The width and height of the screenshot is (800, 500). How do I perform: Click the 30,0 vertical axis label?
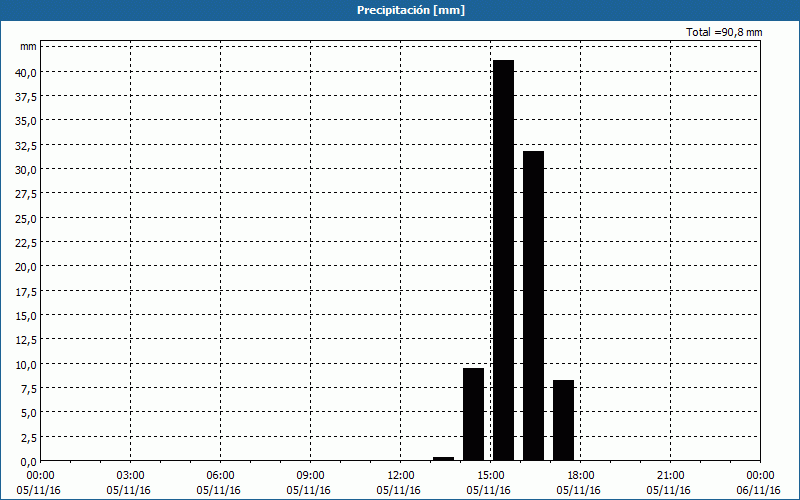[x=26, y=169]
